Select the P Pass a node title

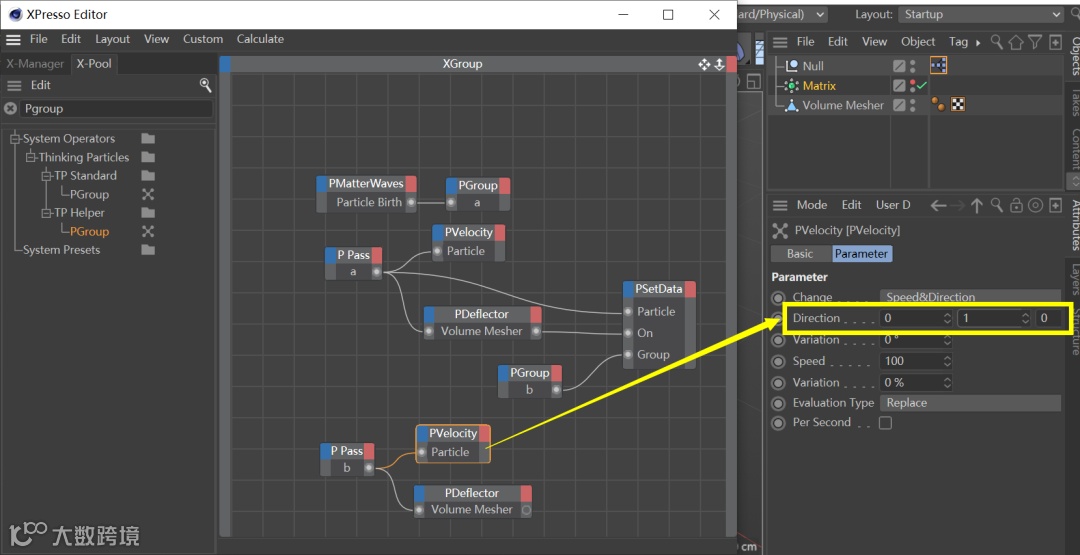point(353,255)
